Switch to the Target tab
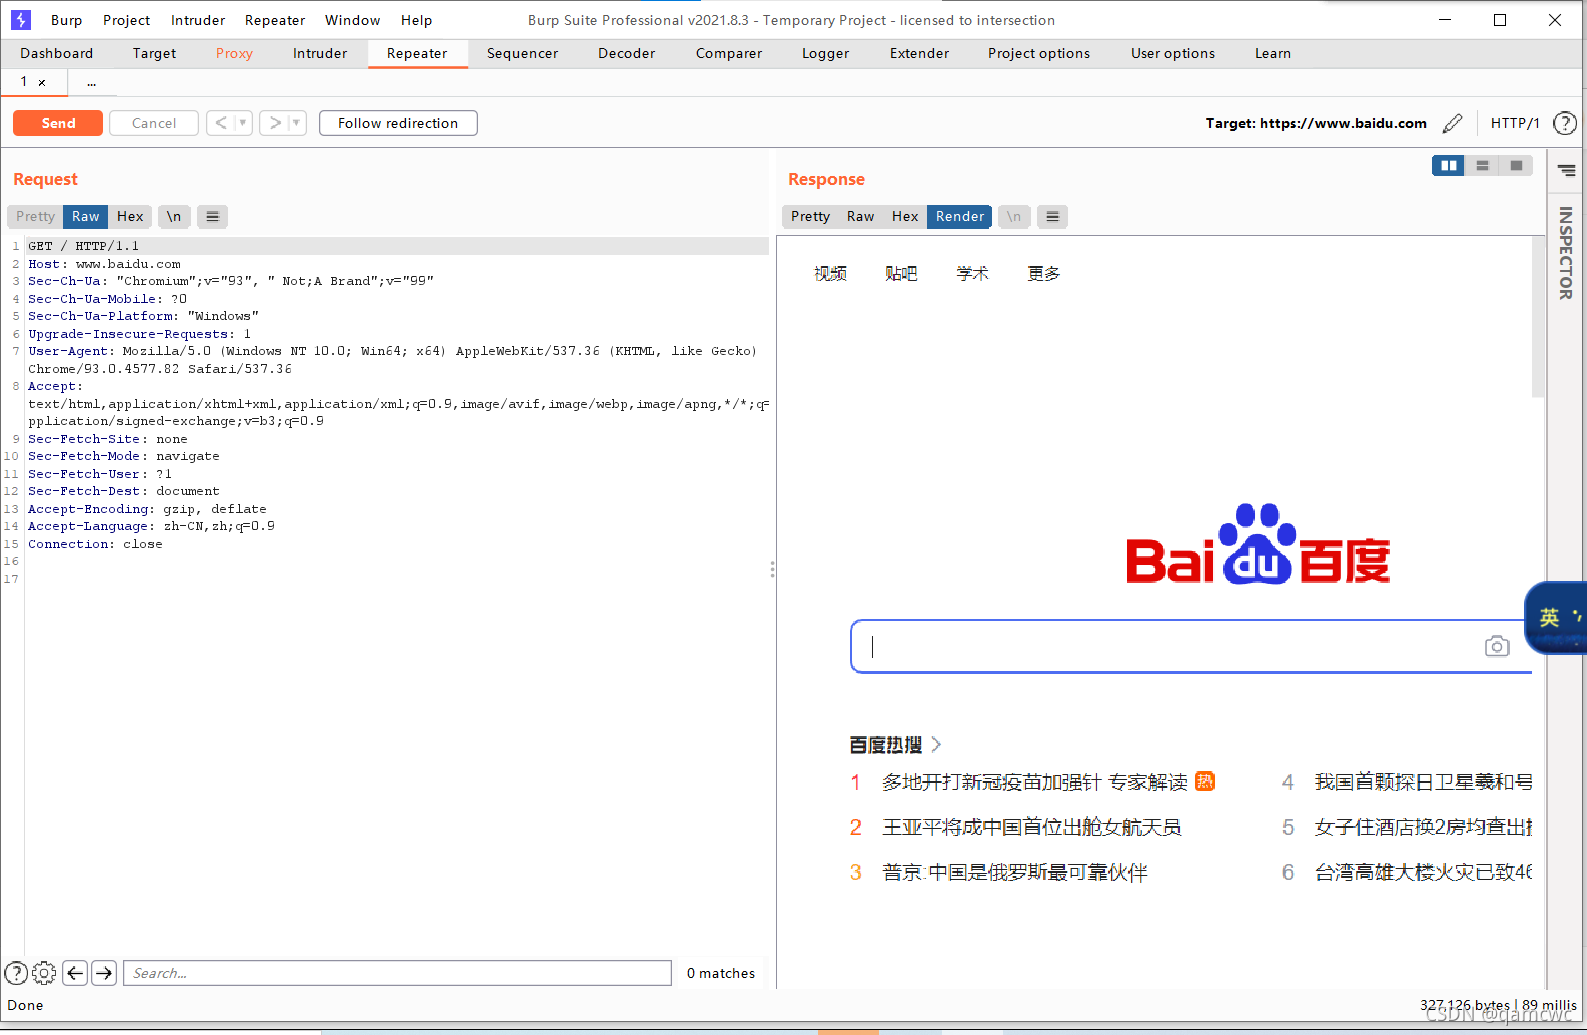 (154, 53)
